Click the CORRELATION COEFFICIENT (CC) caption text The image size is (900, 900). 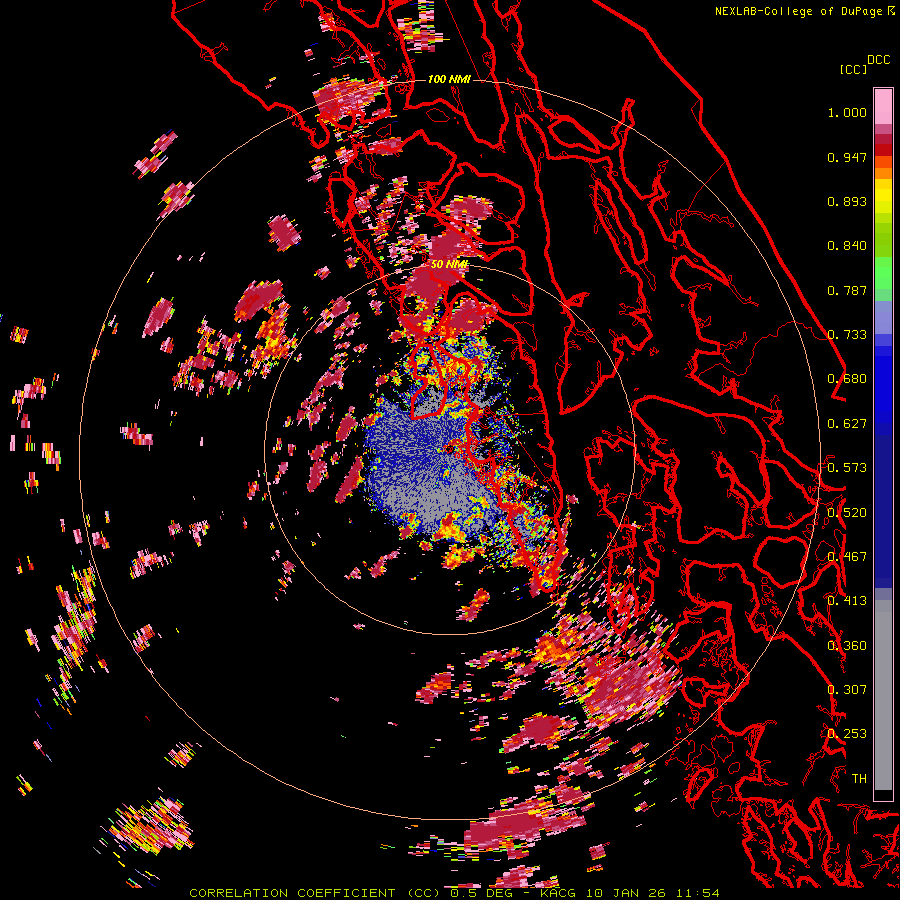[x=315, y=893]
